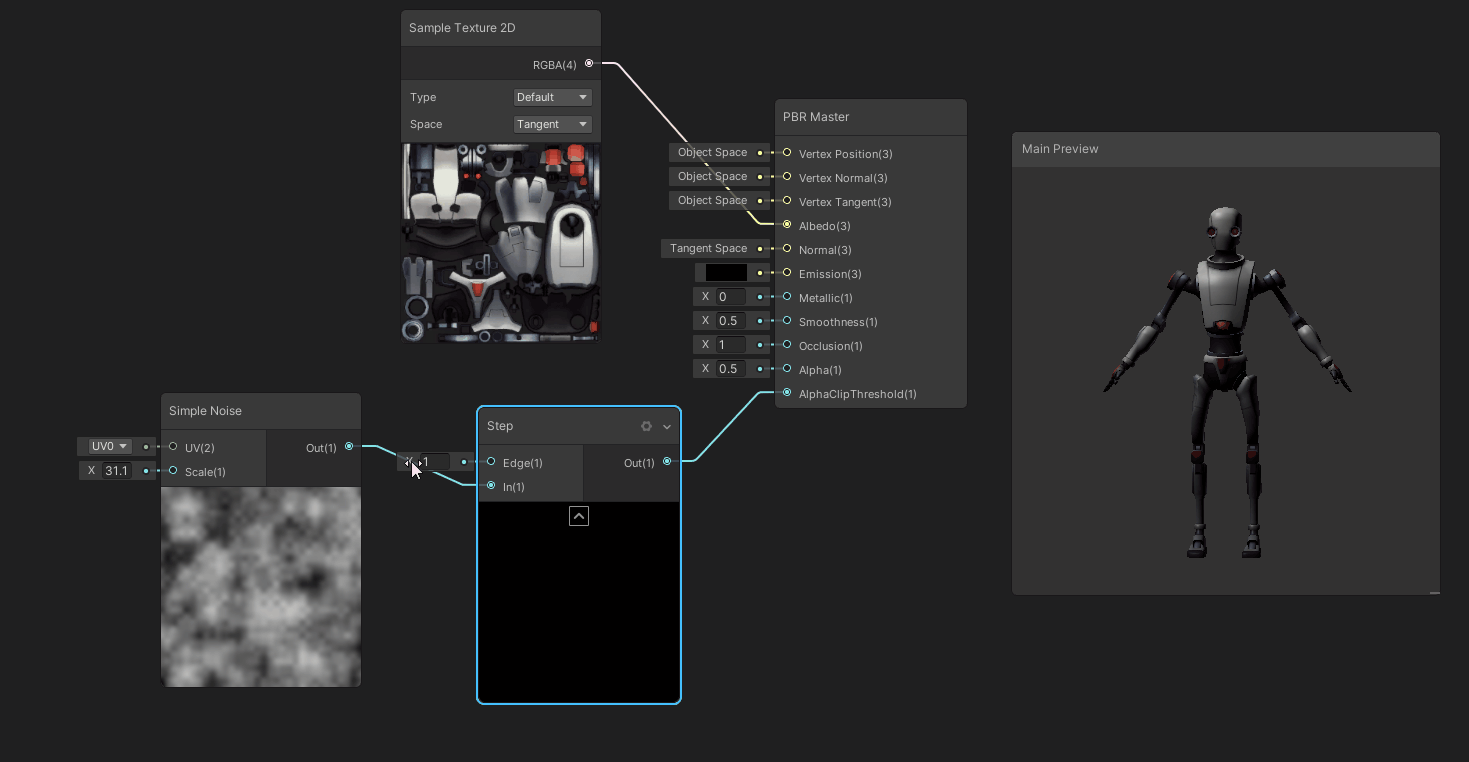Click the Type label in Sample Texture 2D
The image size is (1469, 762).
(423, 97)
